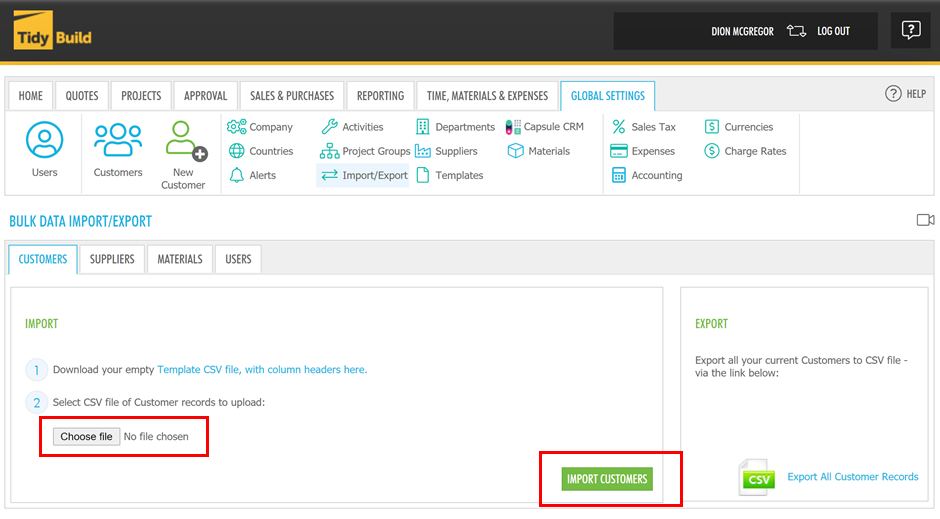
Task: Click the video camera help icon
Action: pos(925,220)
